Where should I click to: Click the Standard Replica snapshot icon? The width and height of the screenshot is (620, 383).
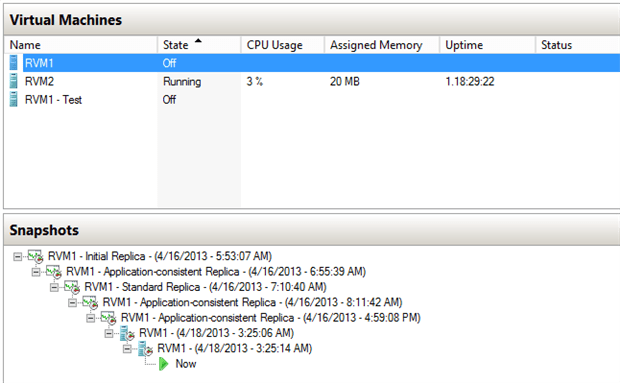(72, 287)
